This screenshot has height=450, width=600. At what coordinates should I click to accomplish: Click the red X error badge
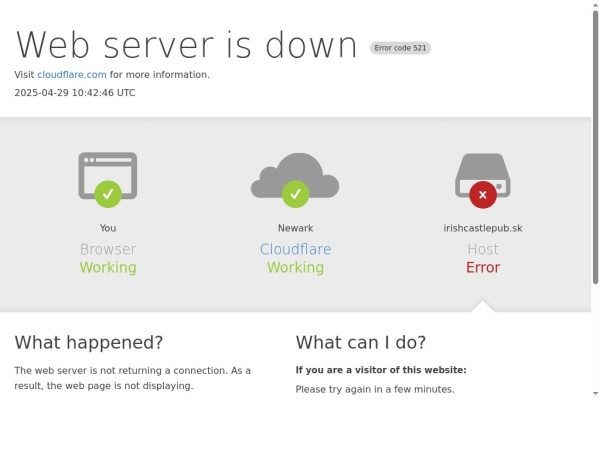[x=483, y=195]
